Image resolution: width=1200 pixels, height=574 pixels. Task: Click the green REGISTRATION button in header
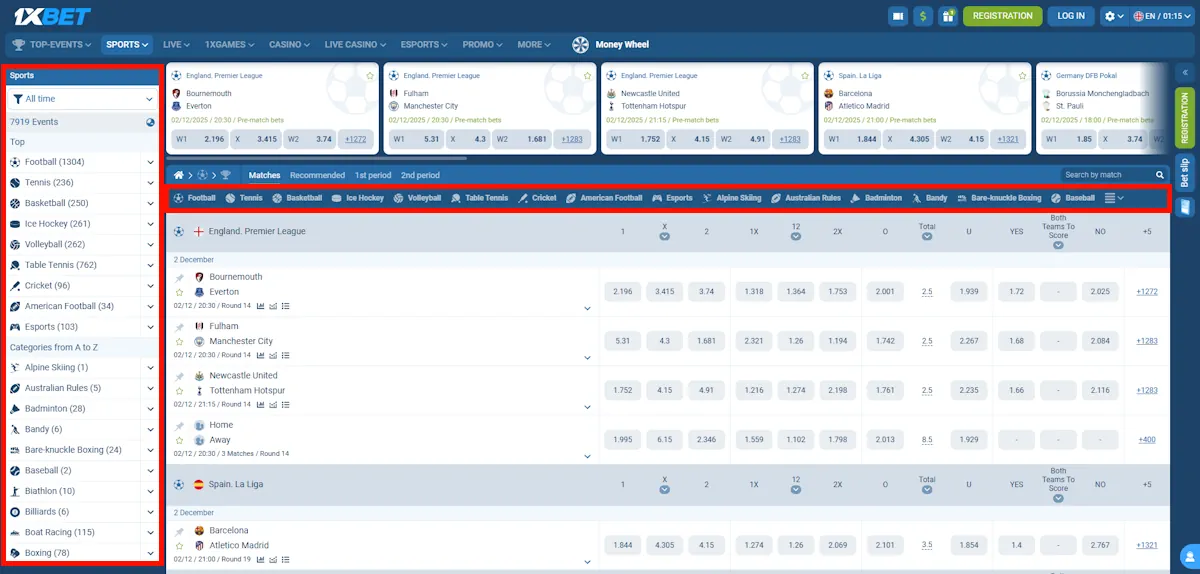click(x=1002, y=16)
